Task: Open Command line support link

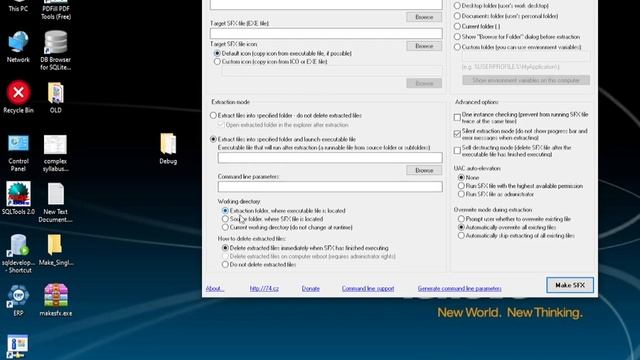Action: 368,289
